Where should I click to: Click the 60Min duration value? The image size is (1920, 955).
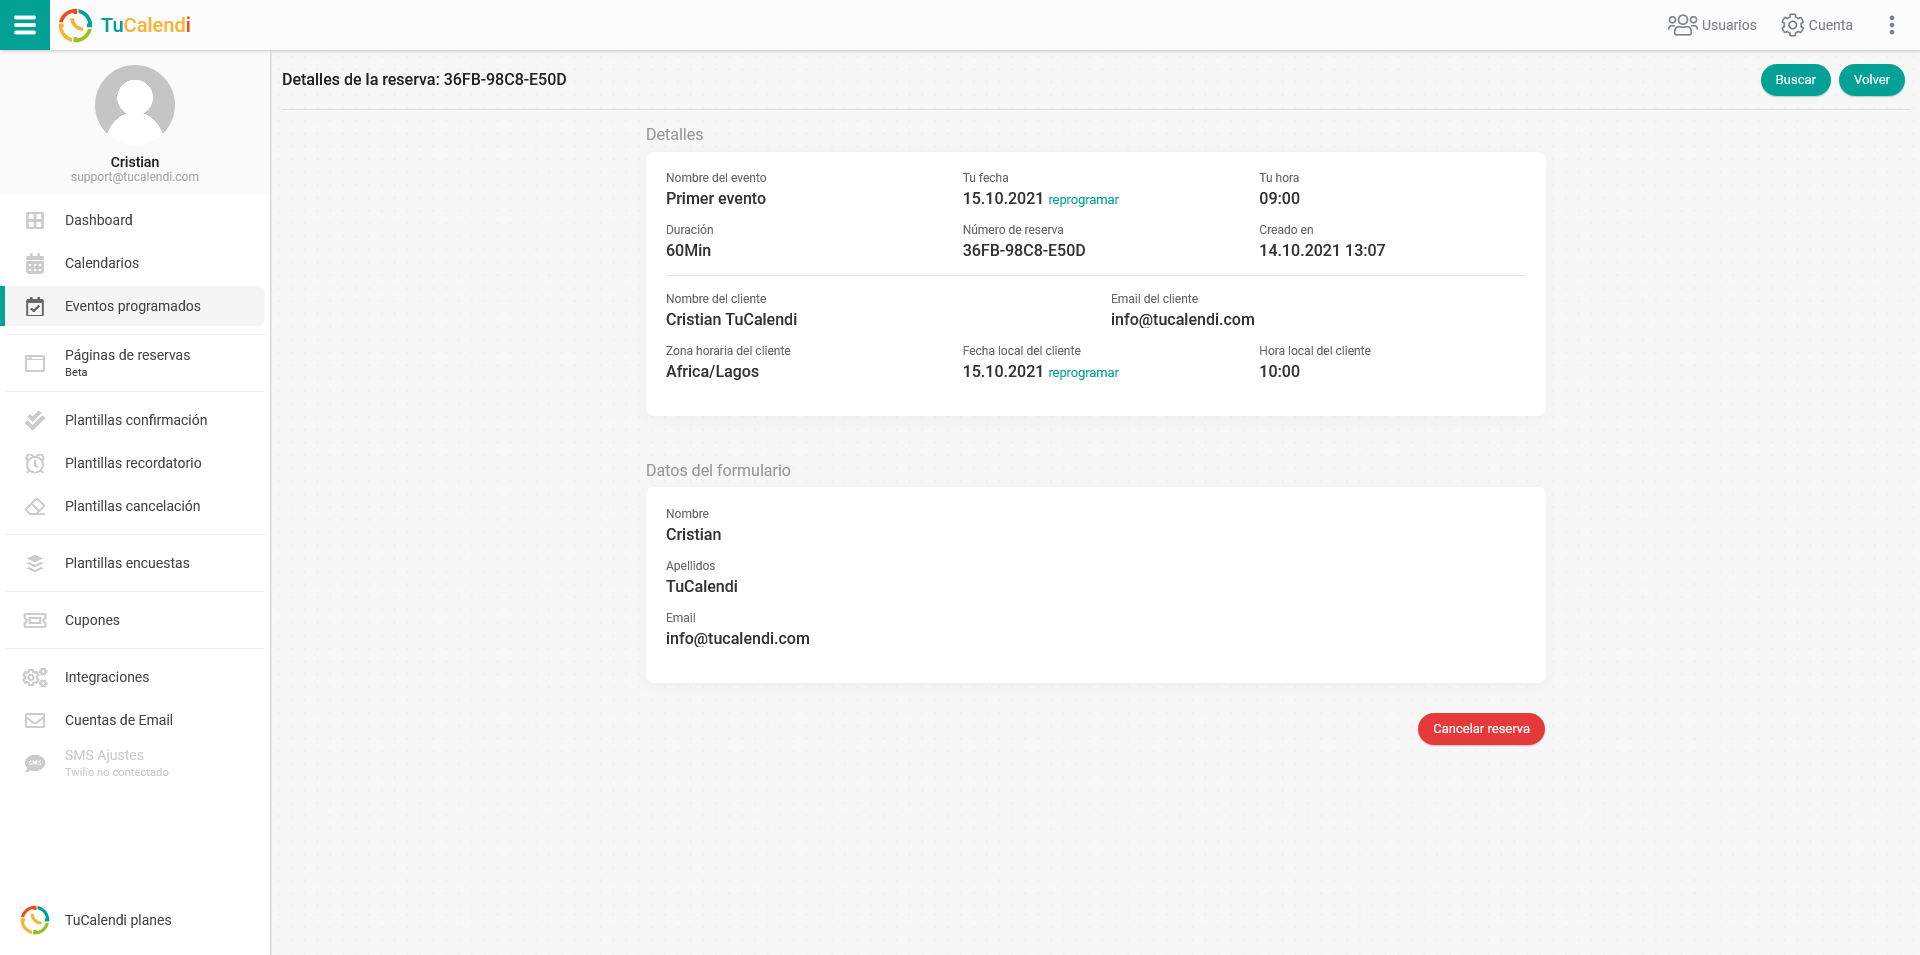[688, 251]
